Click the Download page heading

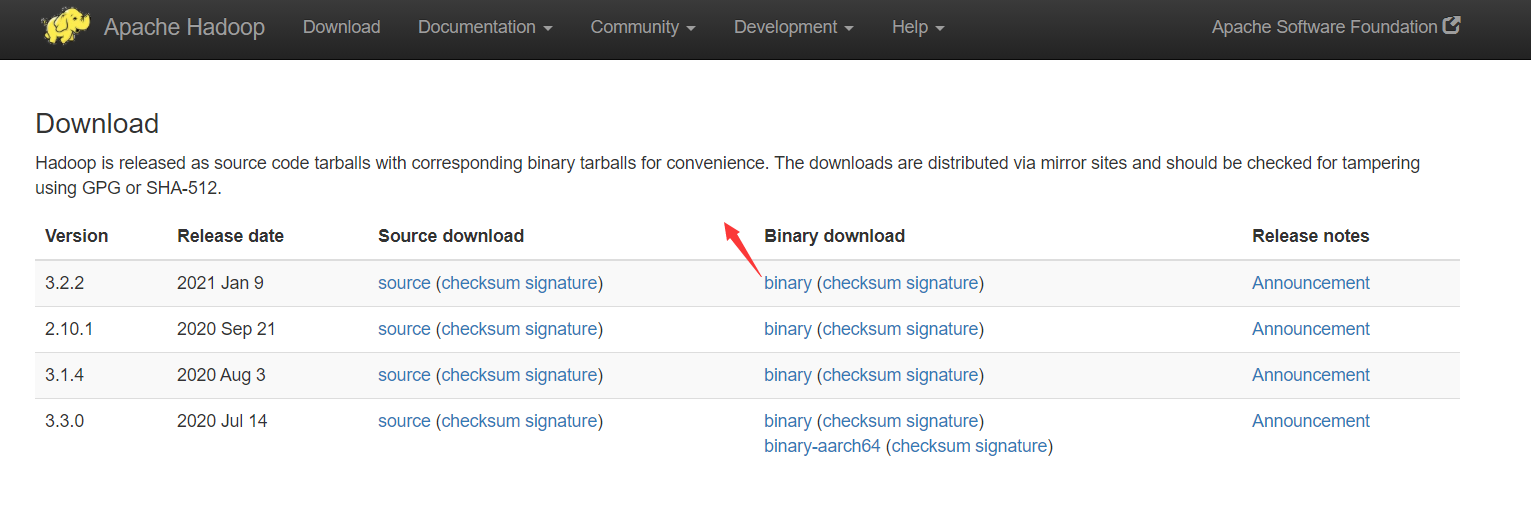pyautogui.click(x=97, y=124)
